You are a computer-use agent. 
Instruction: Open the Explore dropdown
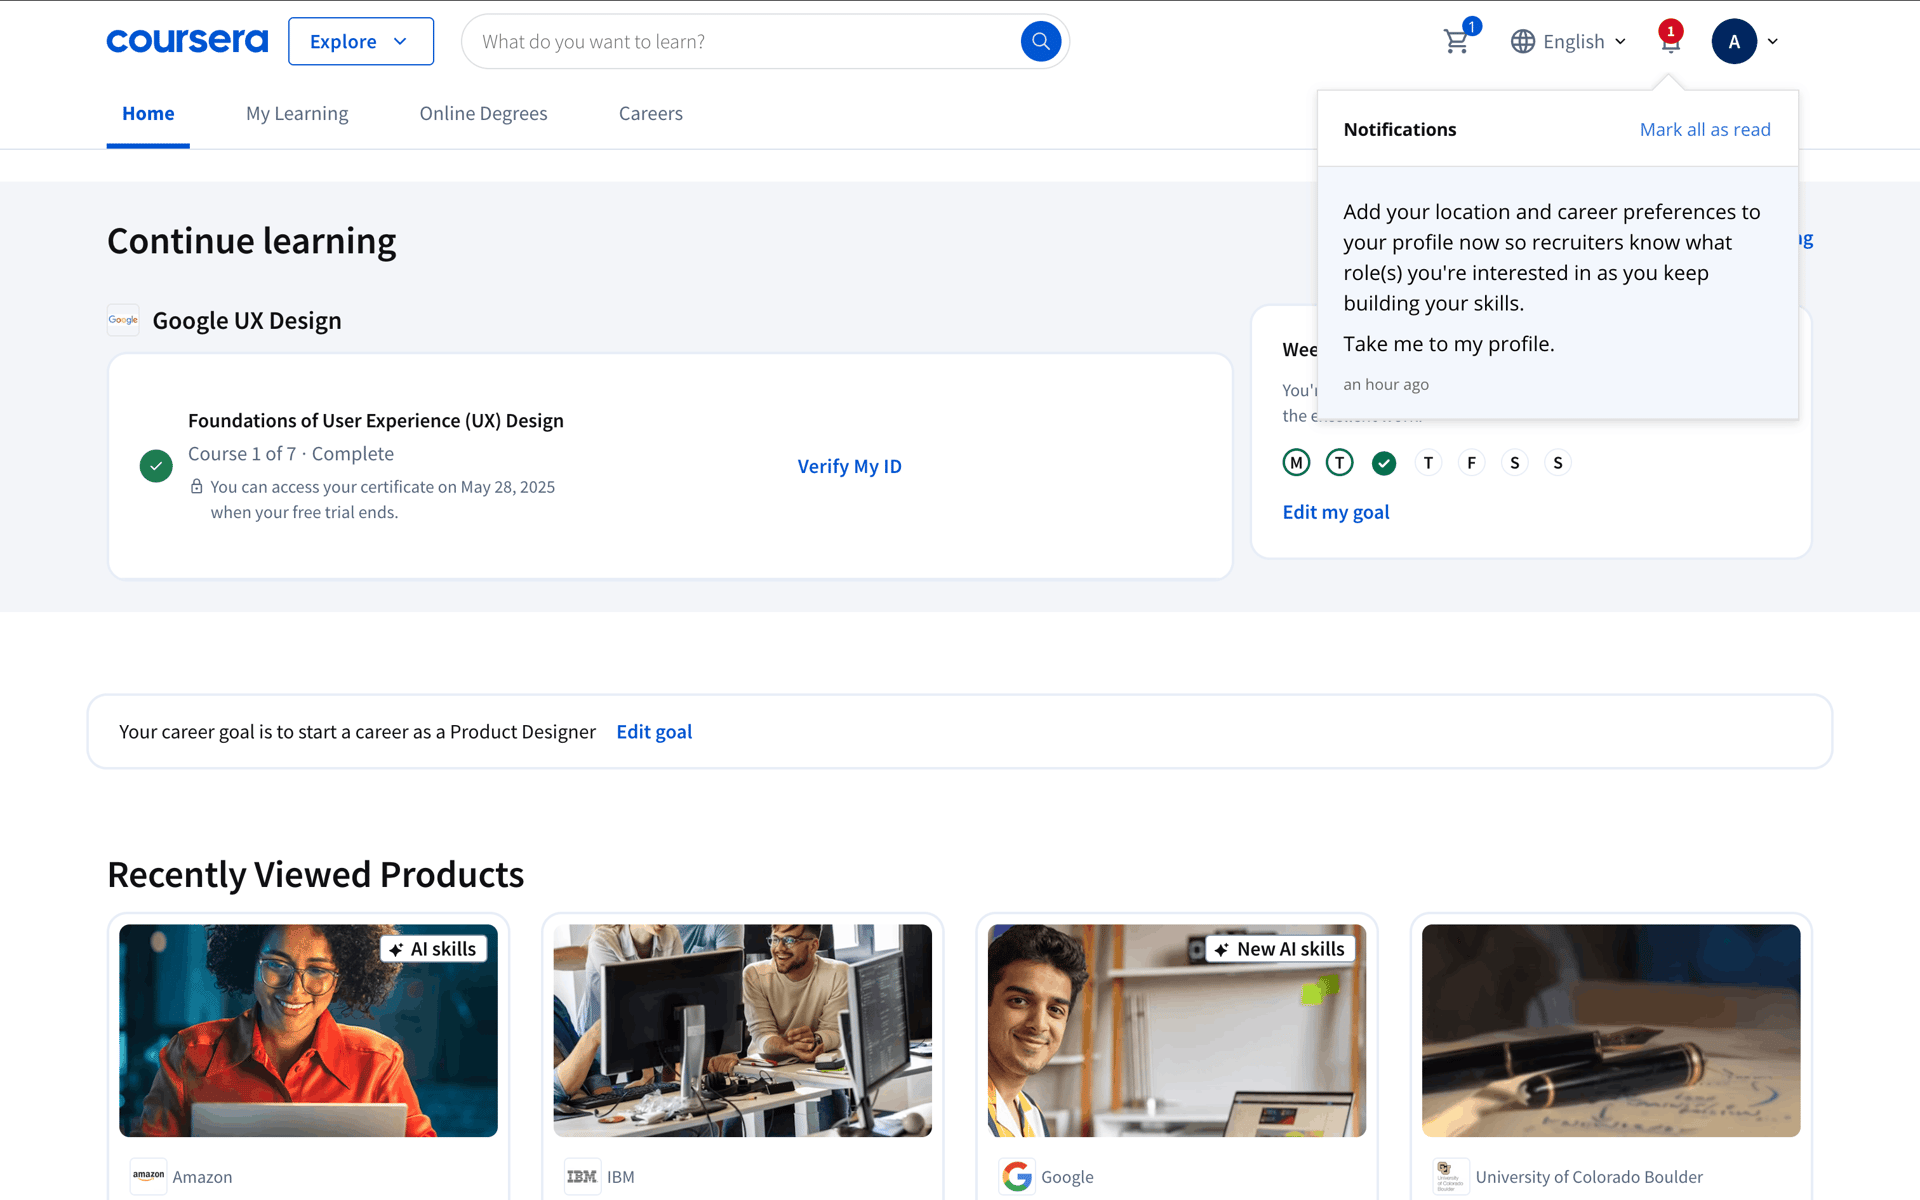[x=361, y=41]
